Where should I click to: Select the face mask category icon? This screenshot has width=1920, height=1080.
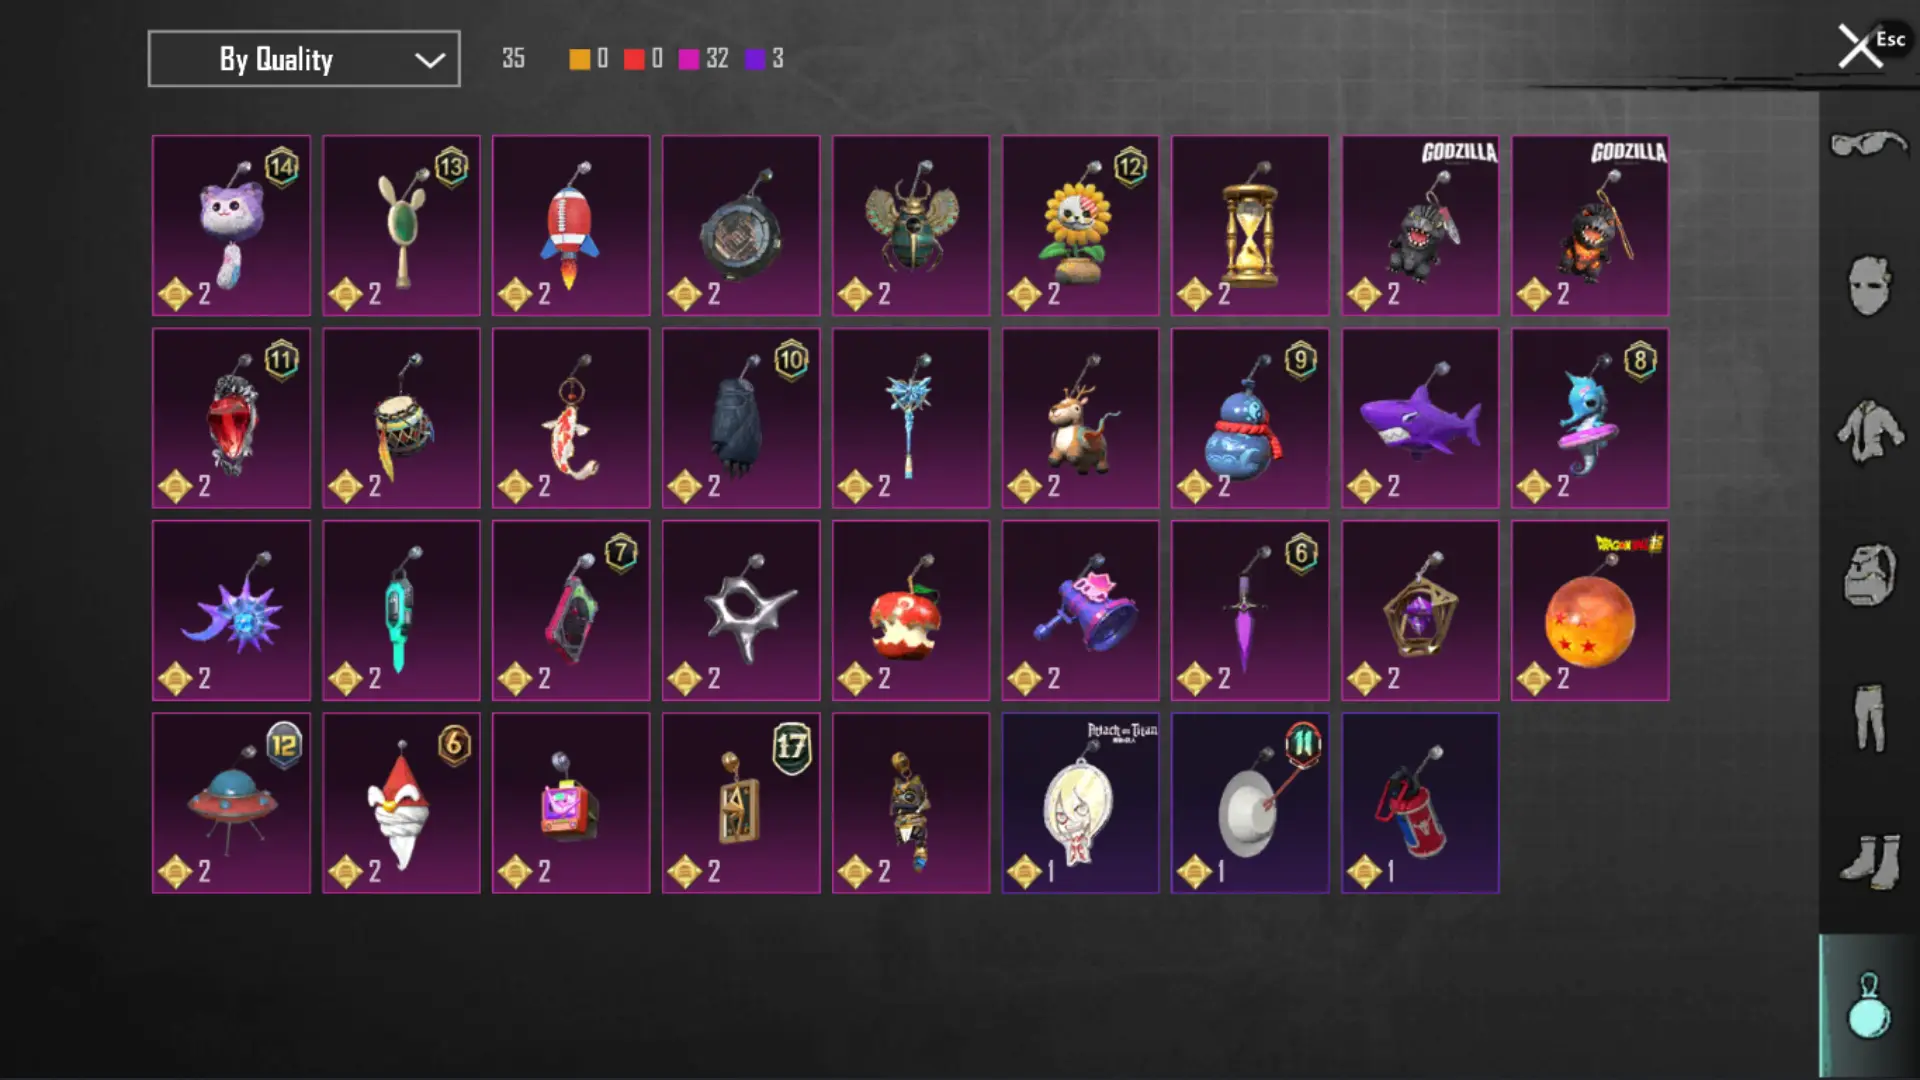(1868, 286)
